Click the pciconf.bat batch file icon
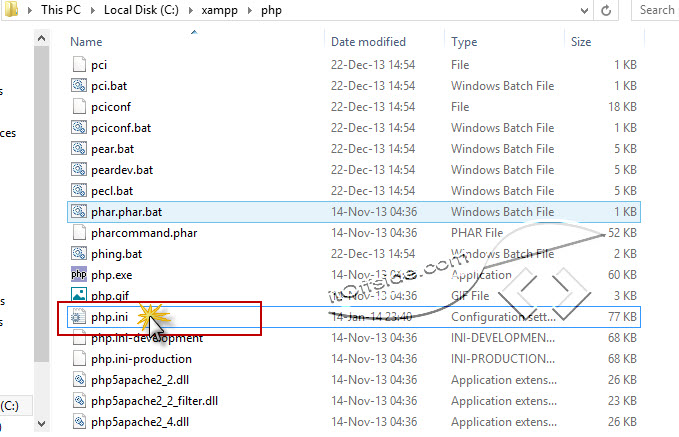Viewport: 679px width, 437px height. click(79, 127)
